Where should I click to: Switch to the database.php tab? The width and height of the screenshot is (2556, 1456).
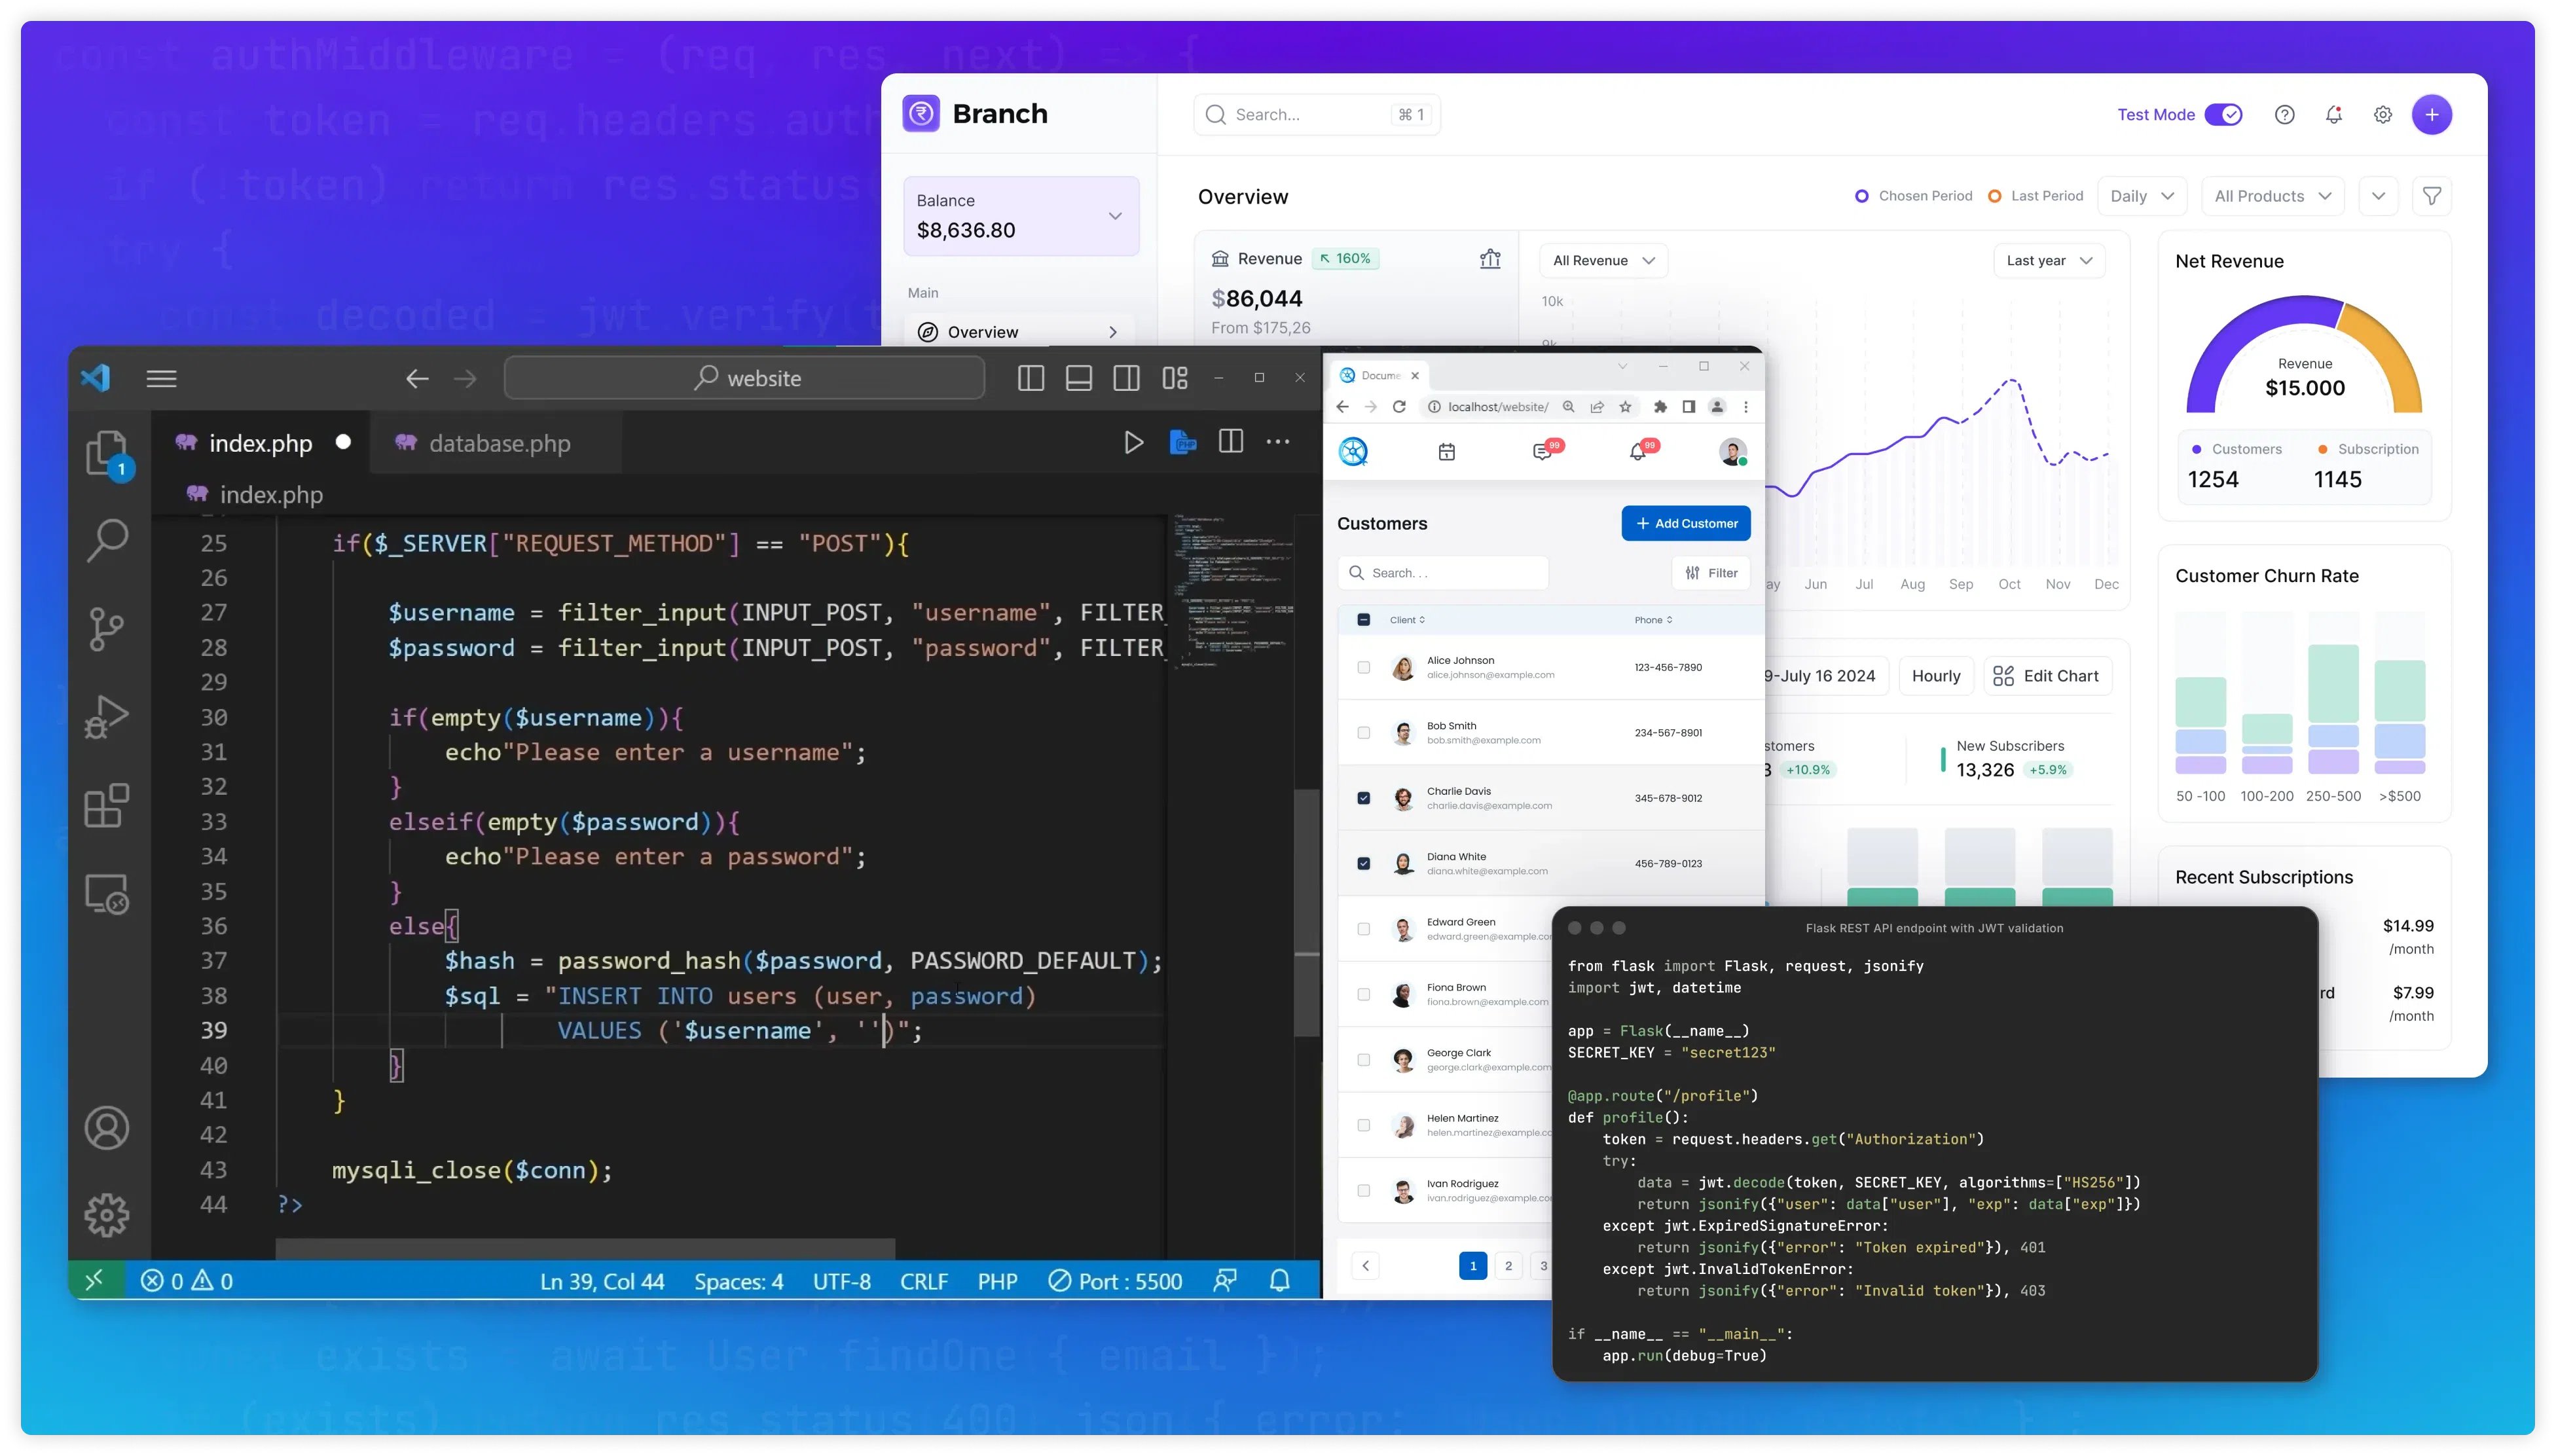coord(499,443)
